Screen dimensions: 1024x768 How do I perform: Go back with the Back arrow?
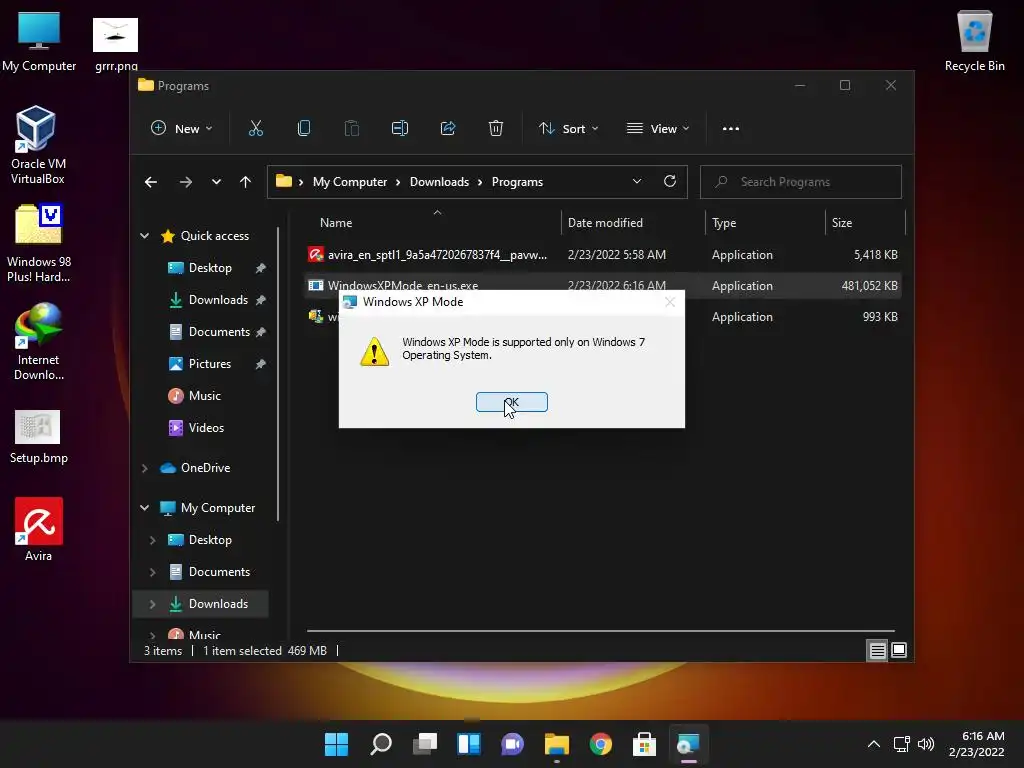[151, 182]
